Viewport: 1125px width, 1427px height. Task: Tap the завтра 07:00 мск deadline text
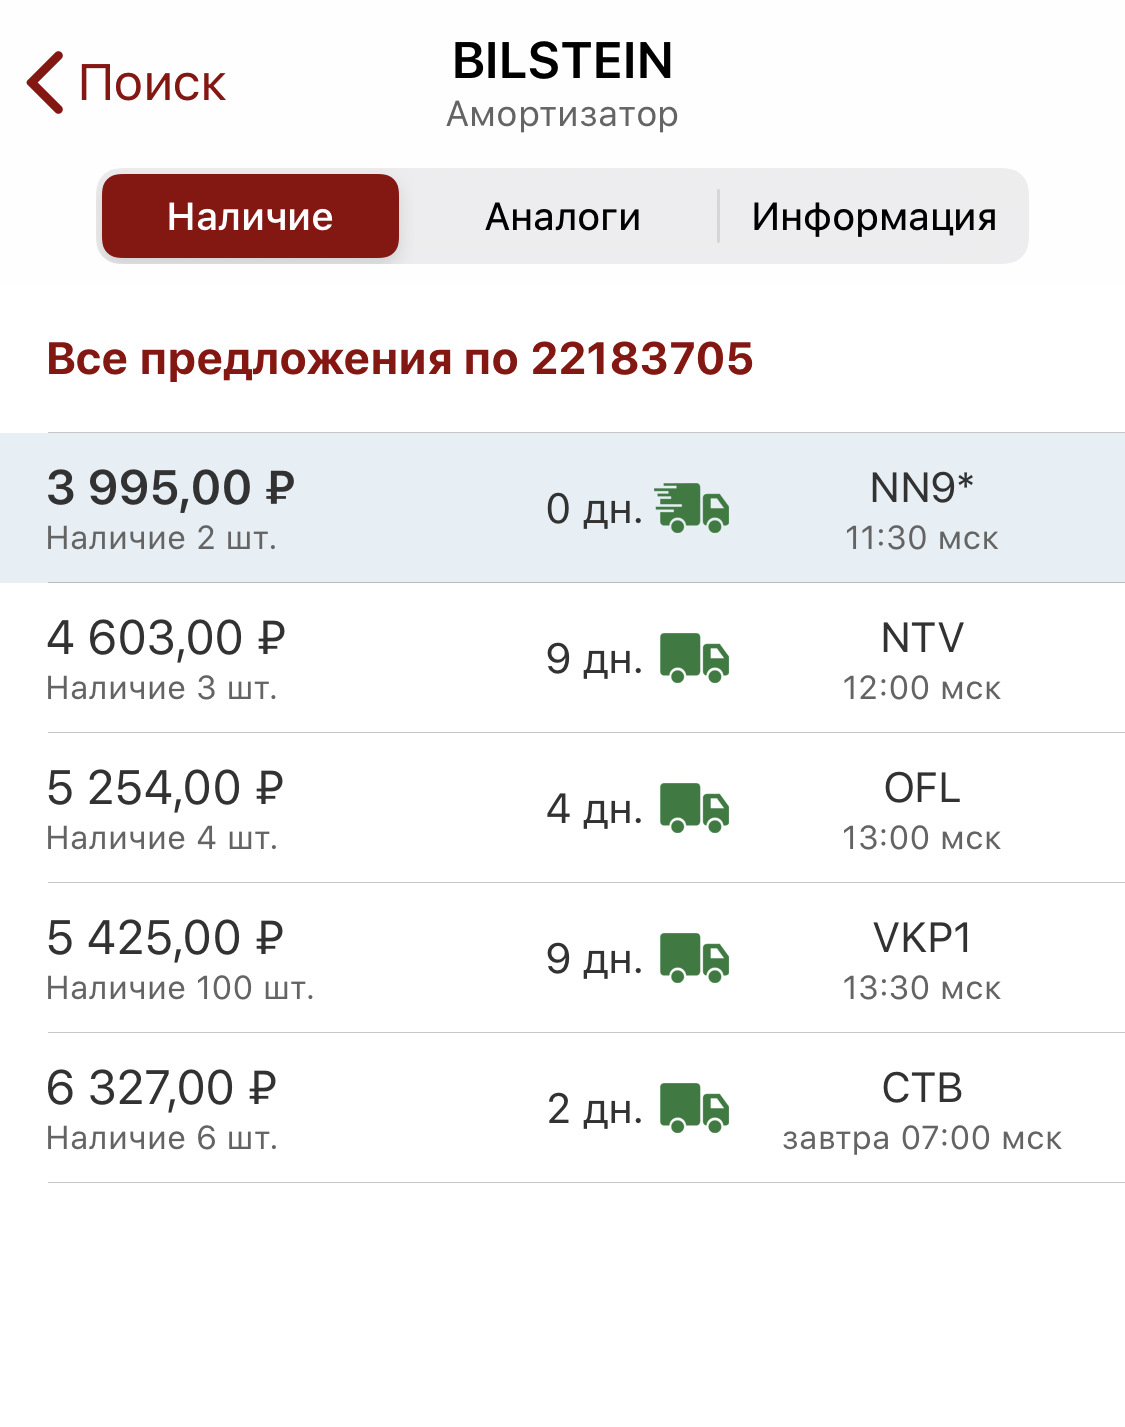(x=921, y=1138)
